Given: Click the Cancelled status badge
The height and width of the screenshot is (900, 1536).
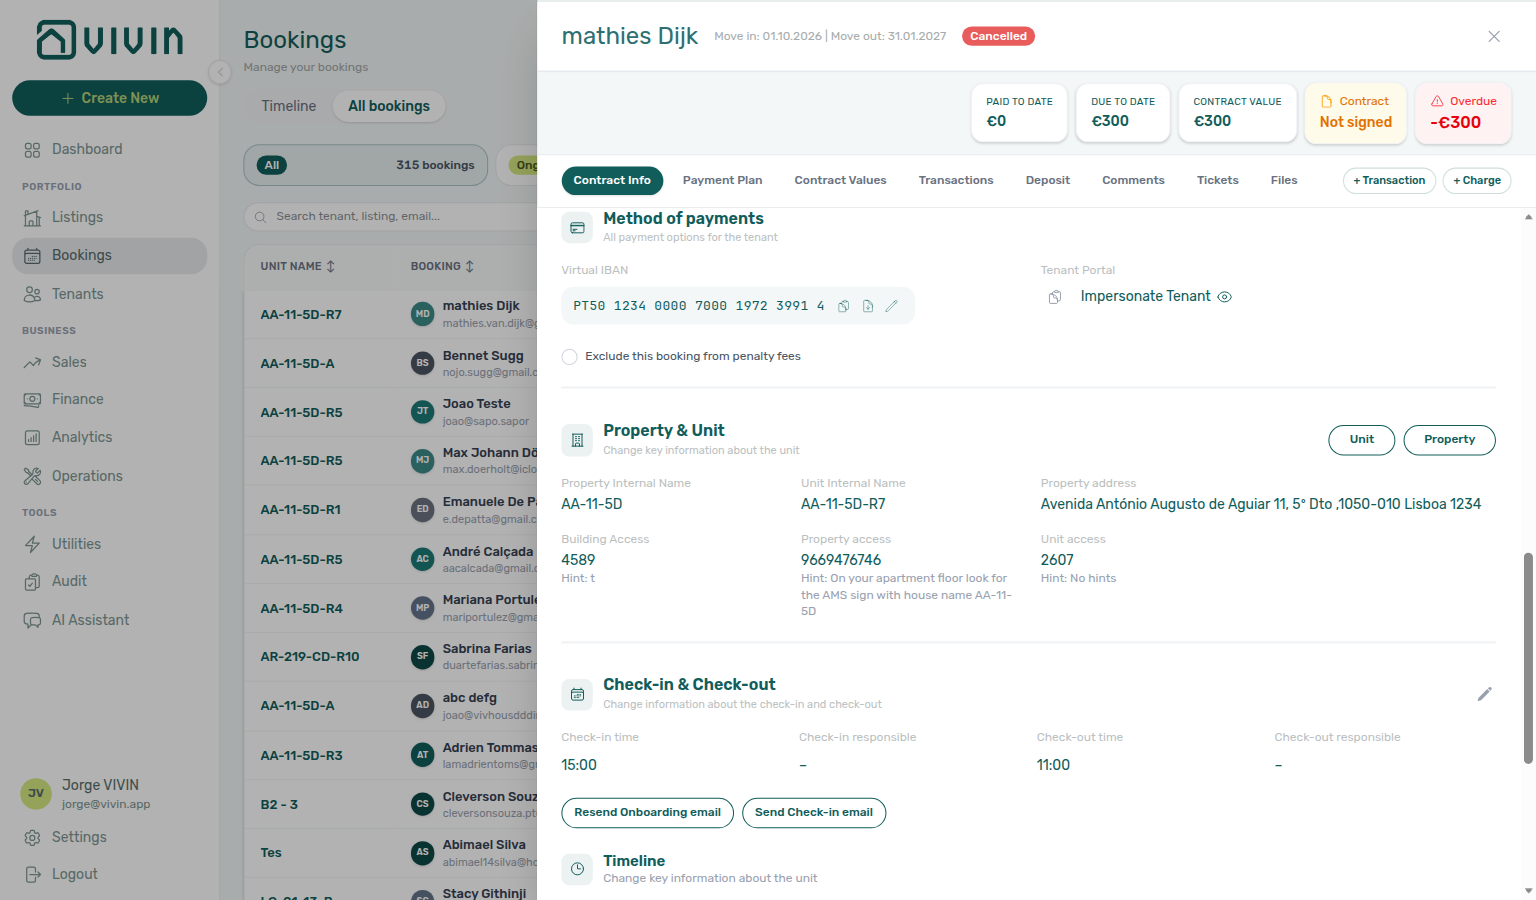Looking at the screenshot, I should [x=998, y=36].
